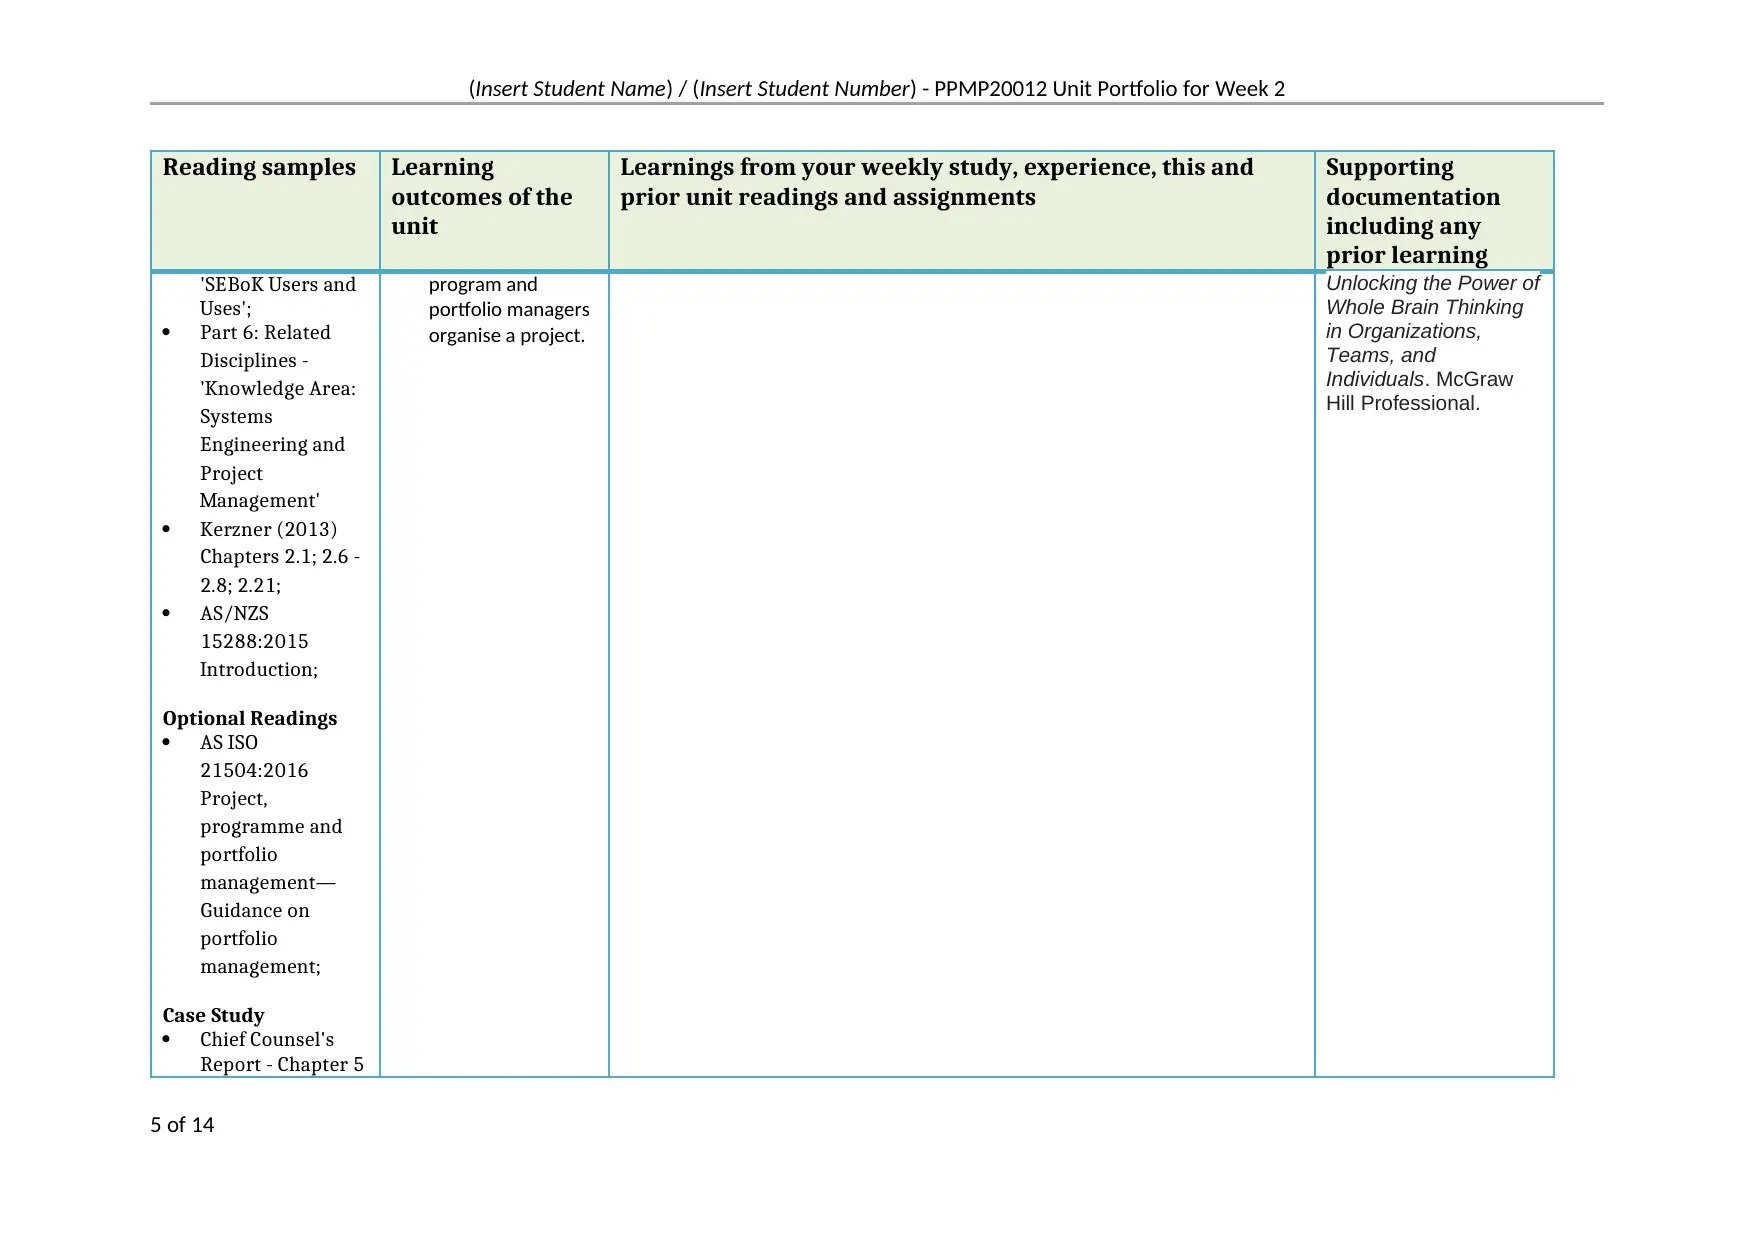The height and width of the screenshot is (1241, 1754).
Task: Click '(Insert Student Number)' placeholder in header
Action: pyautogui.click(x=804, y=89)
